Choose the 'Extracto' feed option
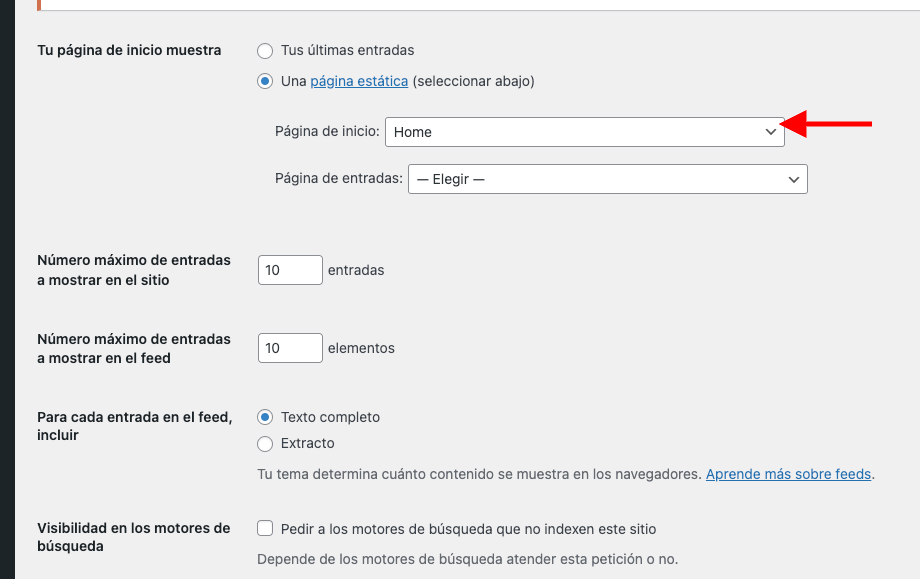 (x=265, y=443)
